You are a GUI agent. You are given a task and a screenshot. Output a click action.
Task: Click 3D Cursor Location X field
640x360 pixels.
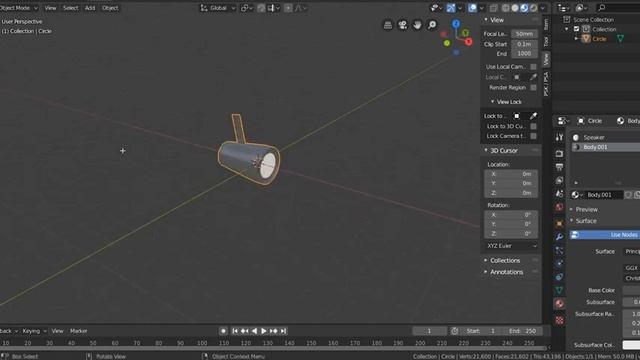click(x=511, y=174)
